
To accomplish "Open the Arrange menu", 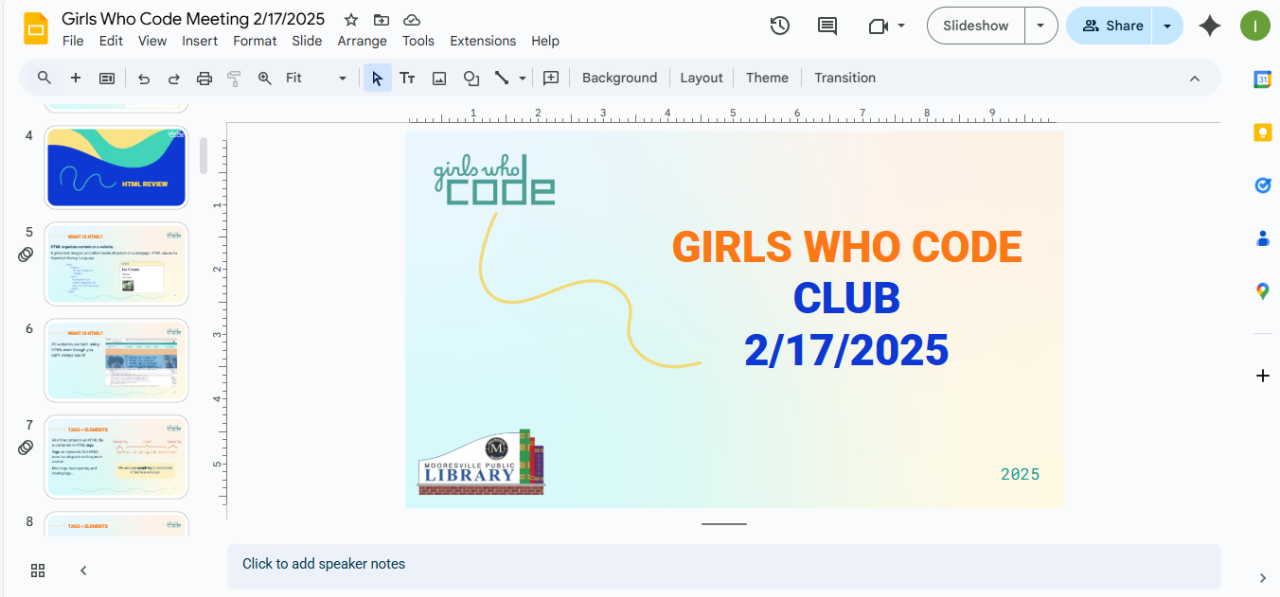I will (x=362, y=41).
